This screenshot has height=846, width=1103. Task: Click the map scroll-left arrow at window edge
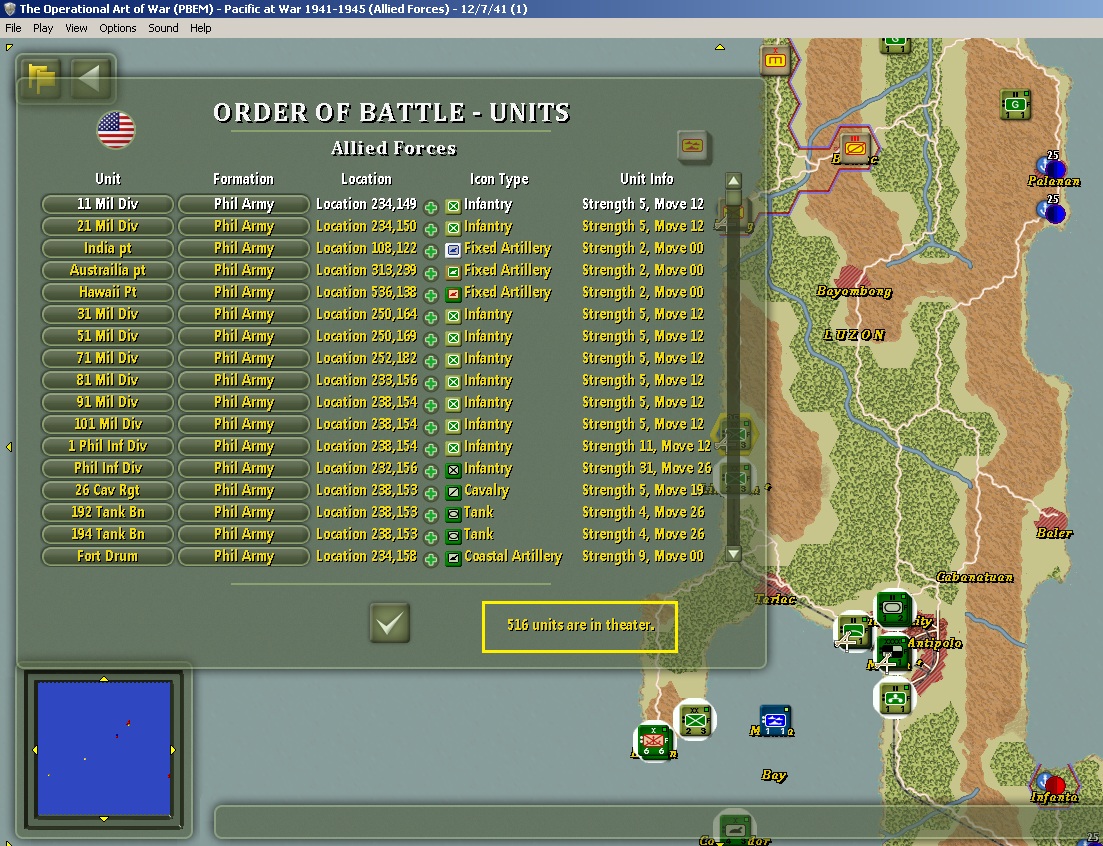(8, 447)
